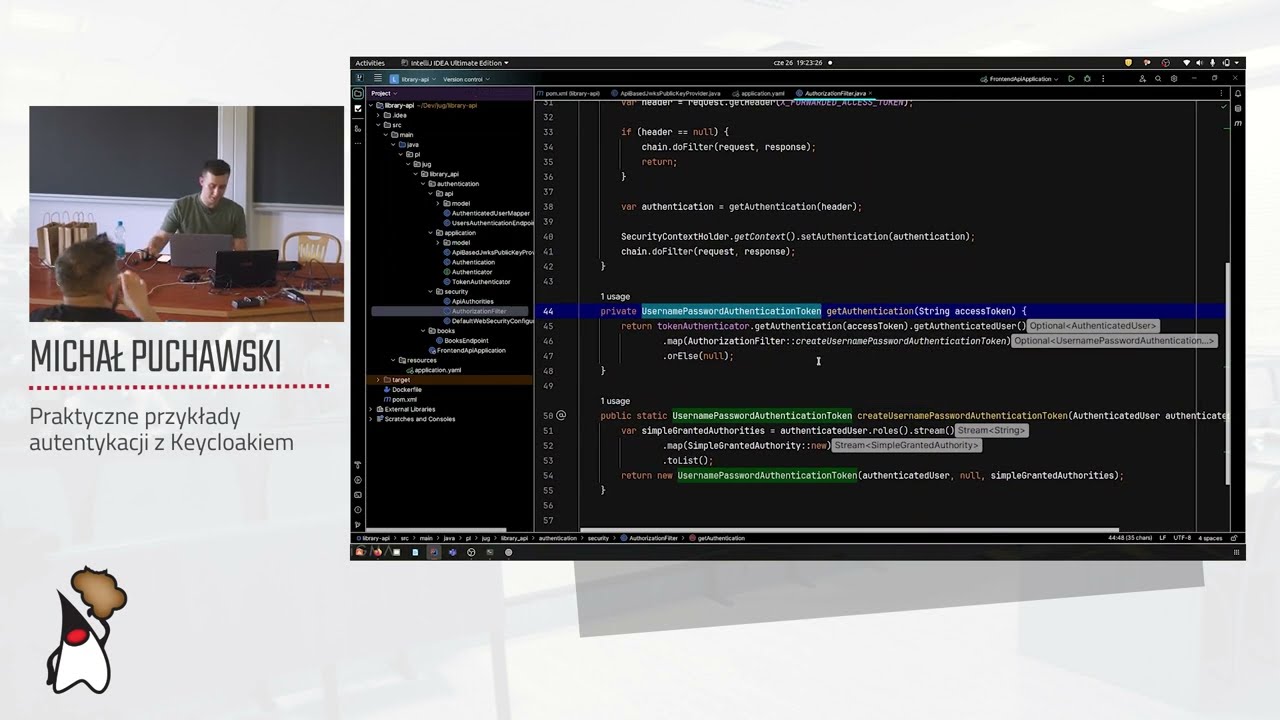The height and width of the screenshot is (720, 1280).
Task: Launch Firefox from the bottom taskbar
Action: [x=377, y=552]
